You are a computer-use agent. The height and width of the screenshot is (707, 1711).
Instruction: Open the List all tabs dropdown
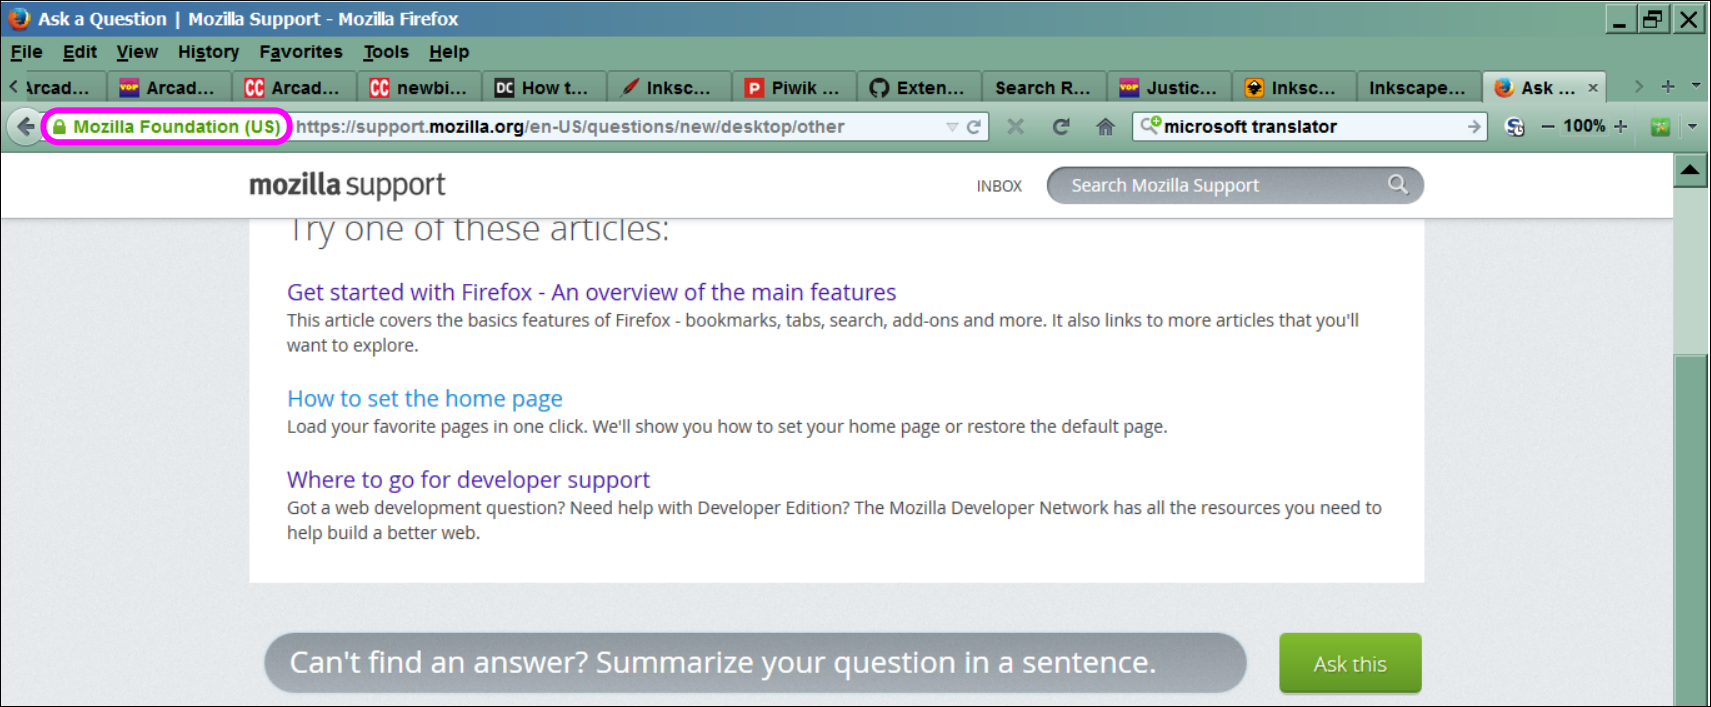point(1696,86)
